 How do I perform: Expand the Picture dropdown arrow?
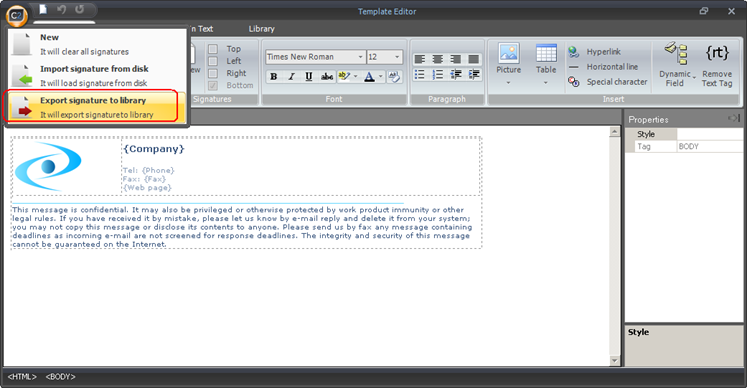pos(508,83)
